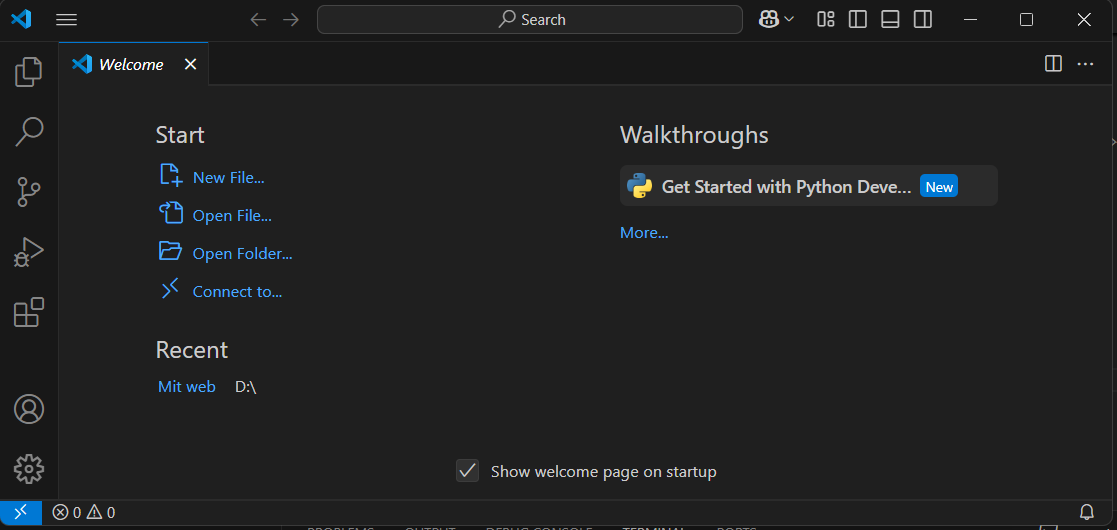Click the New File... link
Image resolution: width=1117 pixels, height=530 pixels.
(x=228, y=177)
